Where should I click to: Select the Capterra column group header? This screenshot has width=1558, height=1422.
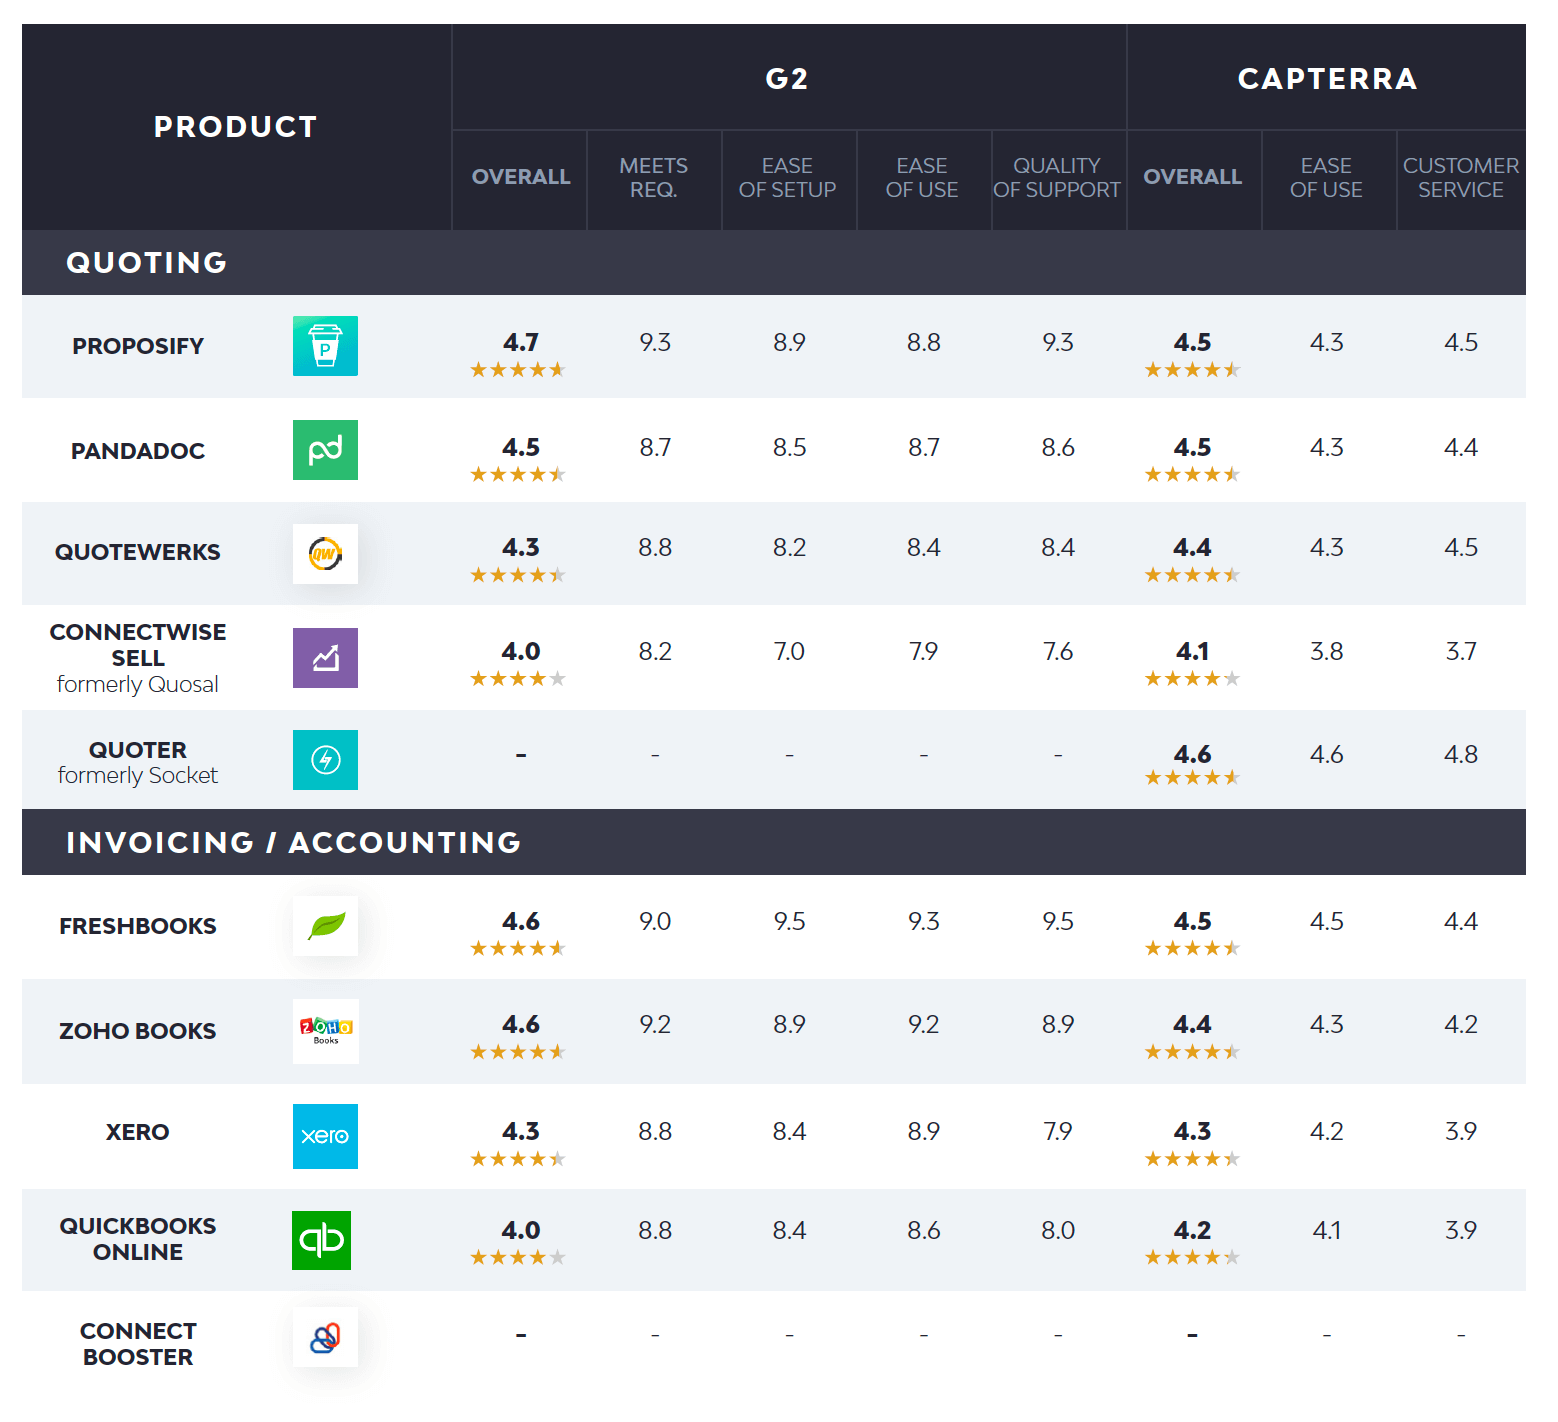click(x=1326, y=79)
